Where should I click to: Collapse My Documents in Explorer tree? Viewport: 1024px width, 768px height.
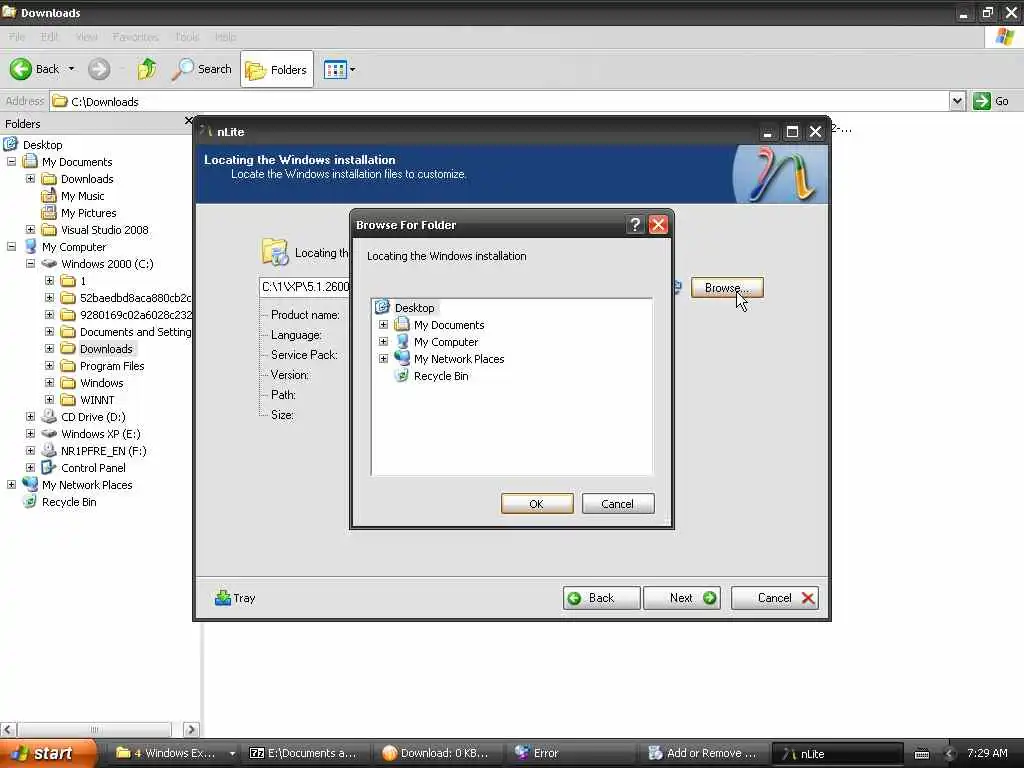(x=11, y=161)
